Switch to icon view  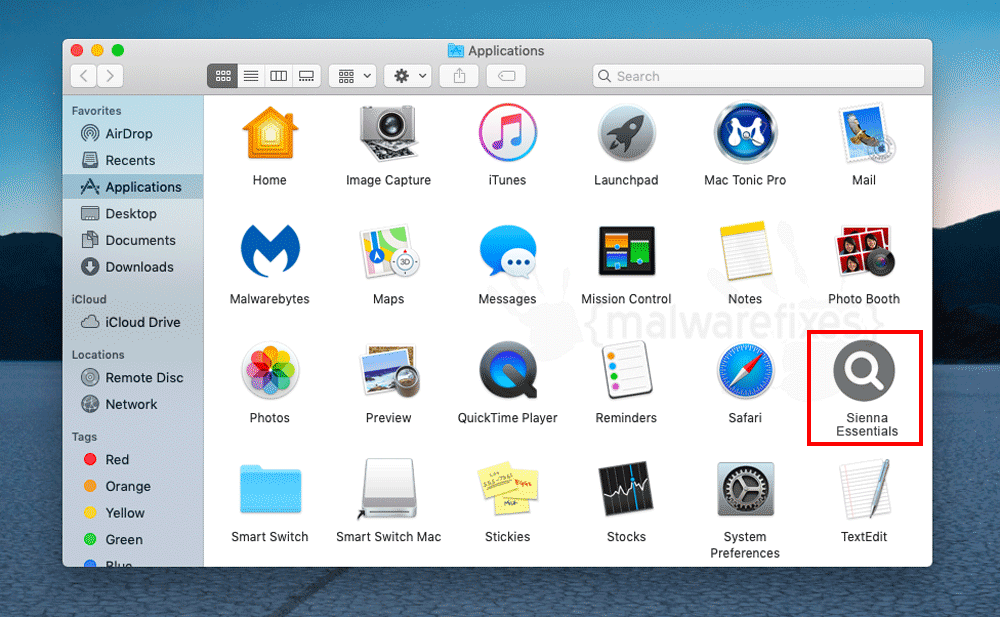(223, 76)
